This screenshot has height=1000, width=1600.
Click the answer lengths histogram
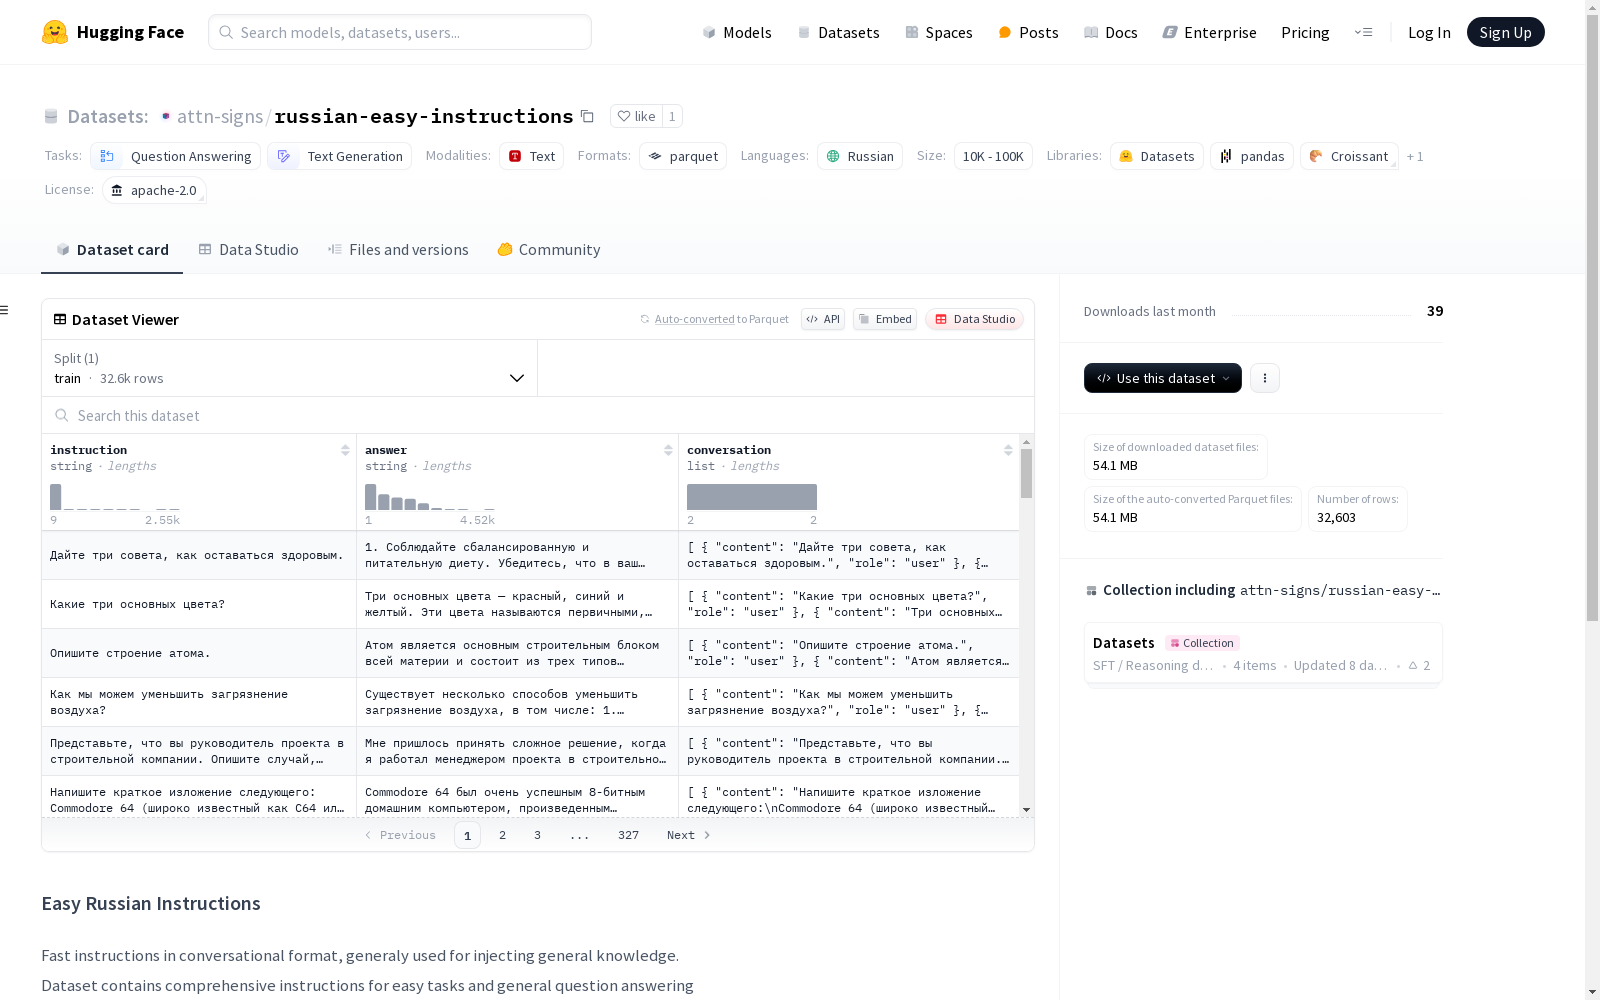(x=430, y=497)
